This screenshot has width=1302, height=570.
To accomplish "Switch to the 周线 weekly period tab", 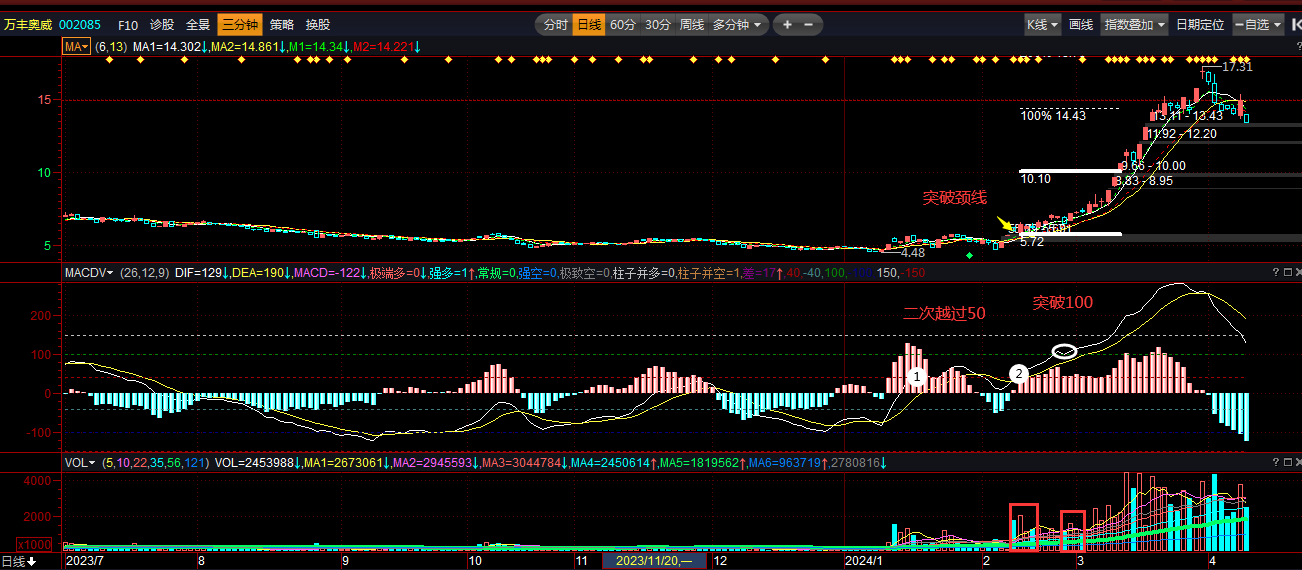I will click(x=692, y=25).
